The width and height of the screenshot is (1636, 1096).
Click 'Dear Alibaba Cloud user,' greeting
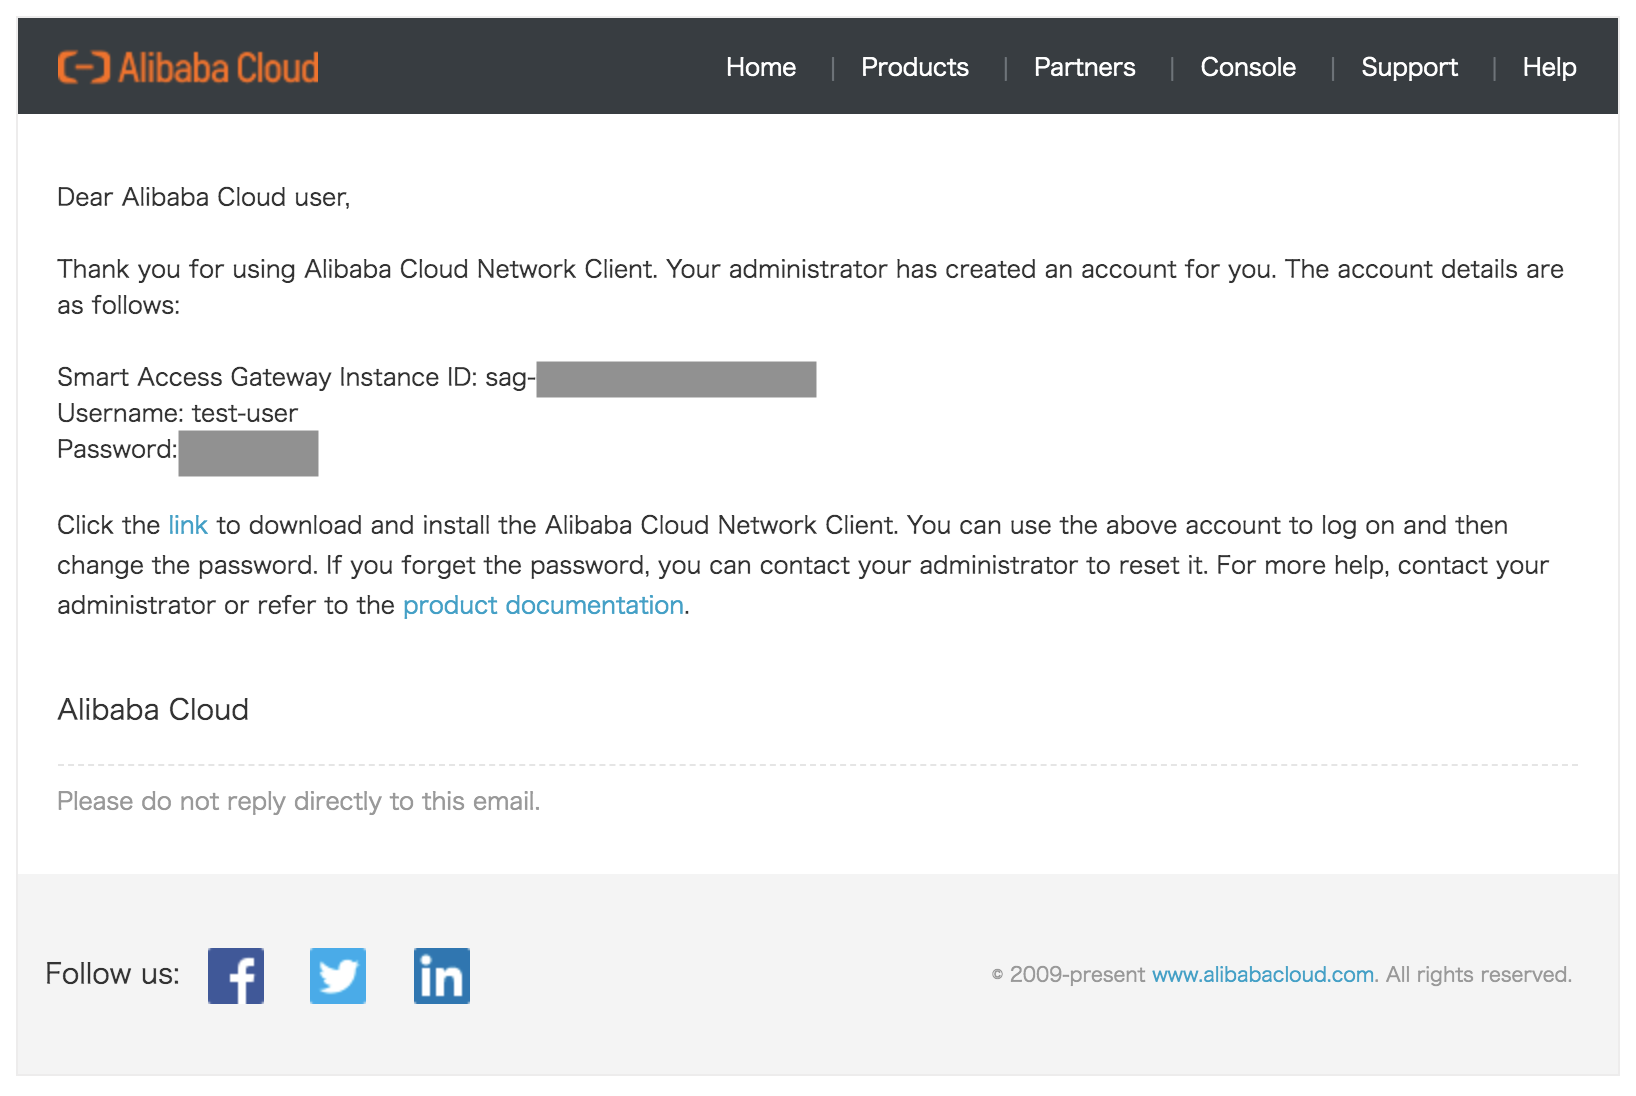tap(203, 197)
